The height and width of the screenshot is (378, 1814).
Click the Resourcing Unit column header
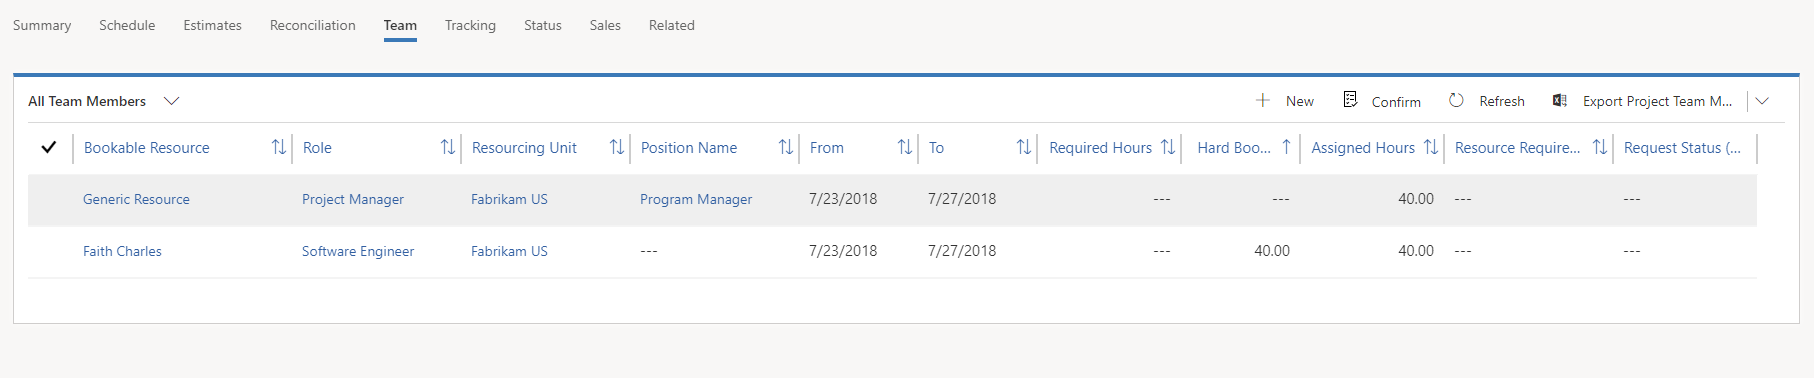click(524, 147)
